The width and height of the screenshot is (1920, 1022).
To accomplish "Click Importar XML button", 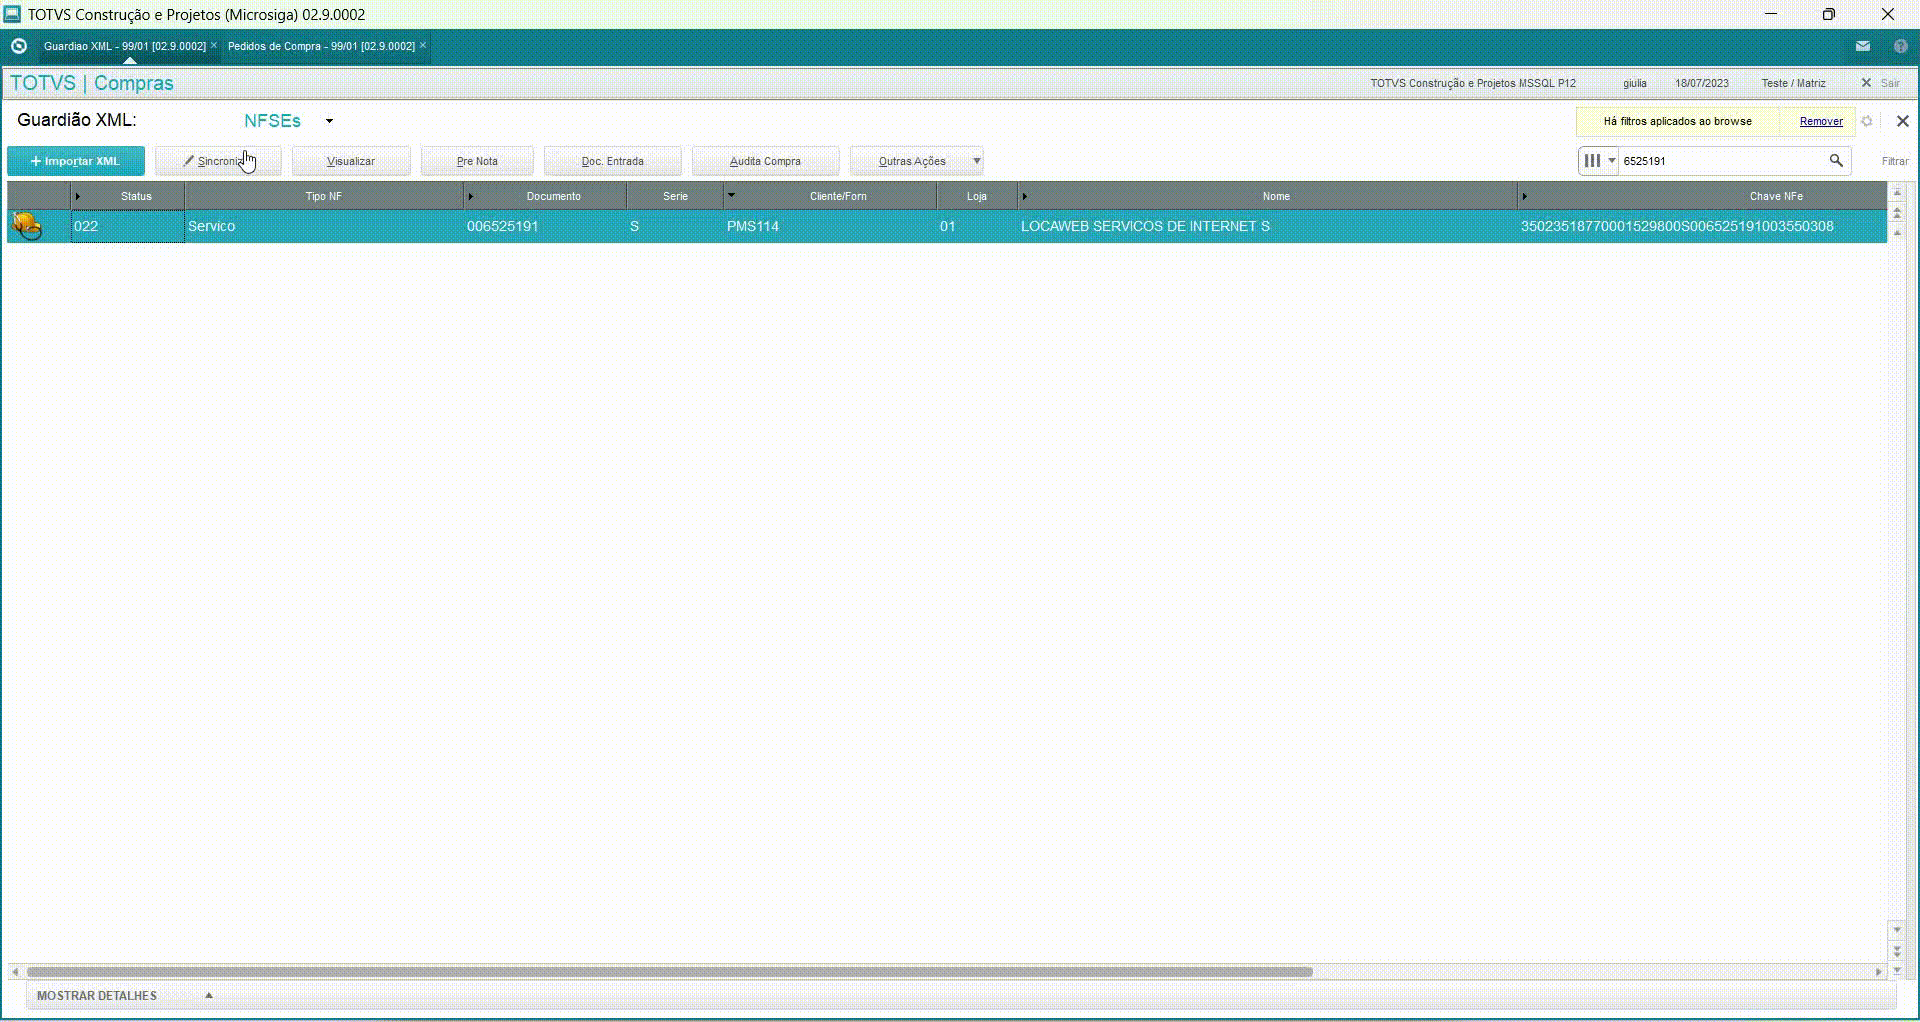I will coord(76,161).
